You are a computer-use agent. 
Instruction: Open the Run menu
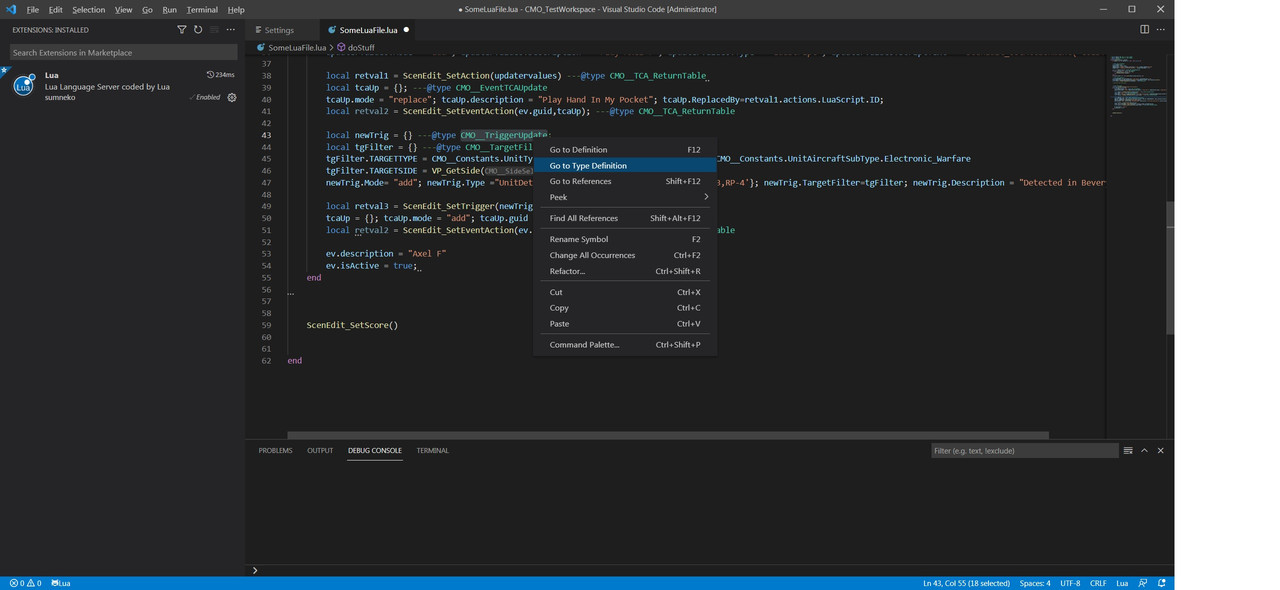tap(169, 9)
